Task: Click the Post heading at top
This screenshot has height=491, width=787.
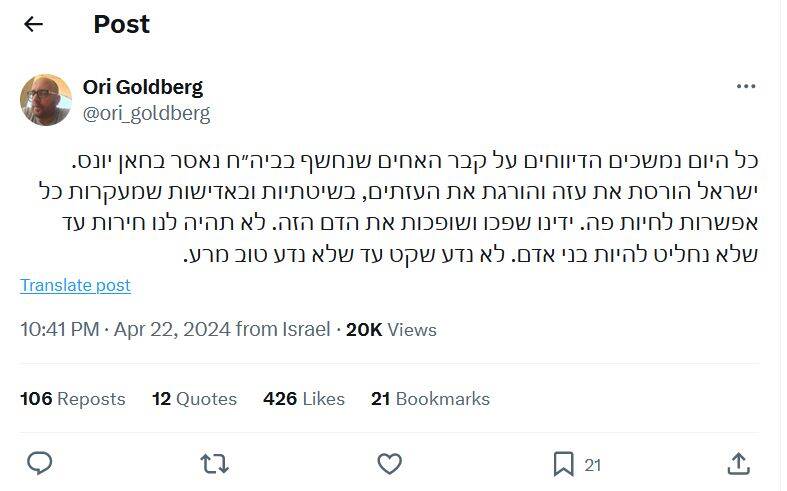Action: (x=122, y=24)
